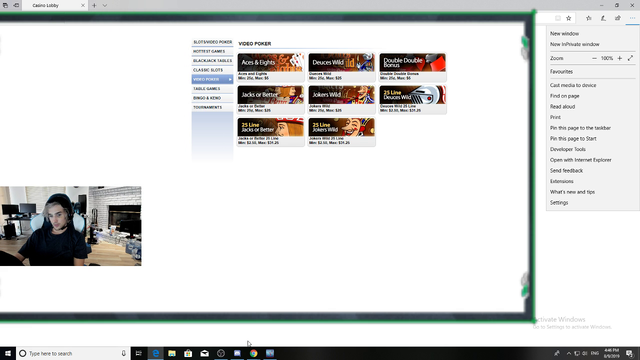Show the tabs you've set aside

[x=5, y=5]
